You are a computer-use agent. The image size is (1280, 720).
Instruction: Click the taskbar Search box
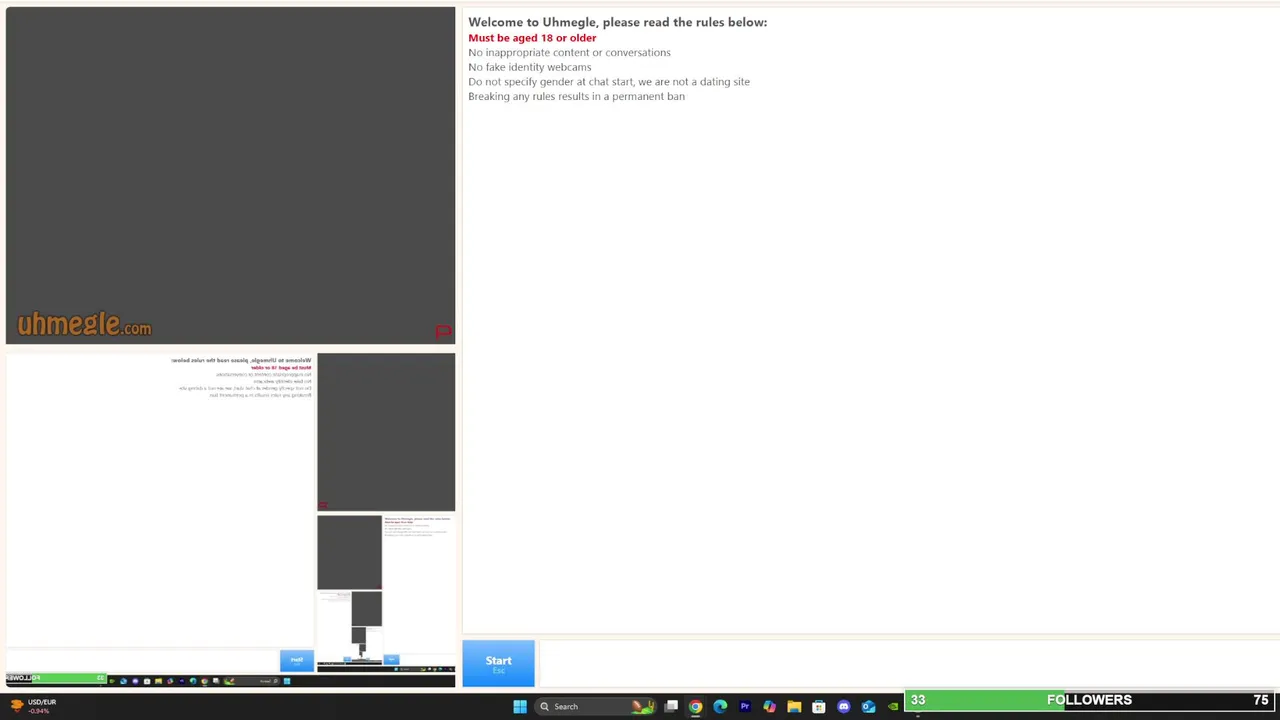(x=594, y=707)
